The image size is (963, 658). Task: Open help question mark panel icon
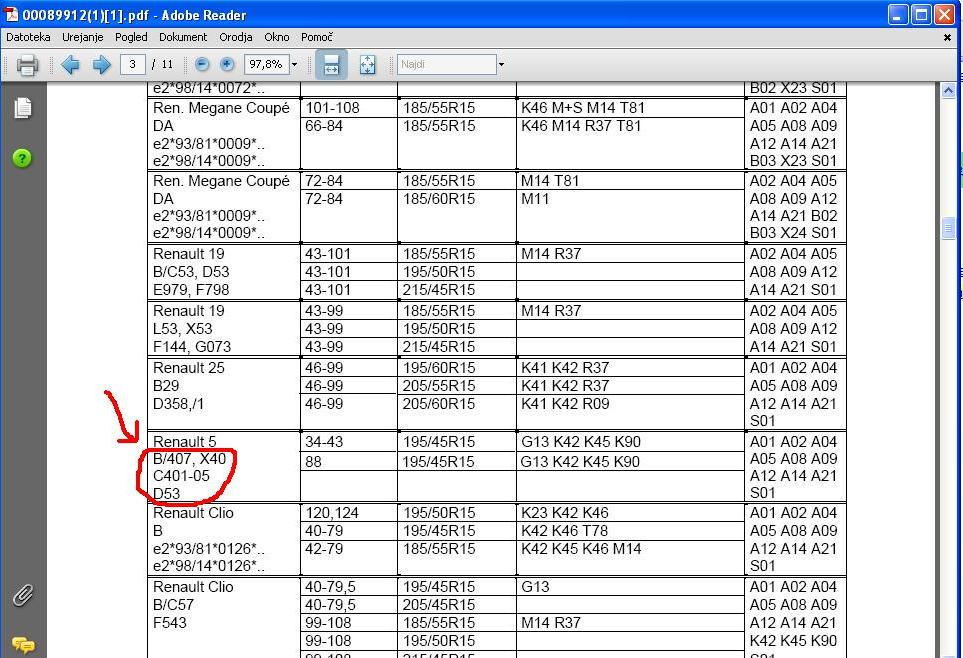click(22, 159)
